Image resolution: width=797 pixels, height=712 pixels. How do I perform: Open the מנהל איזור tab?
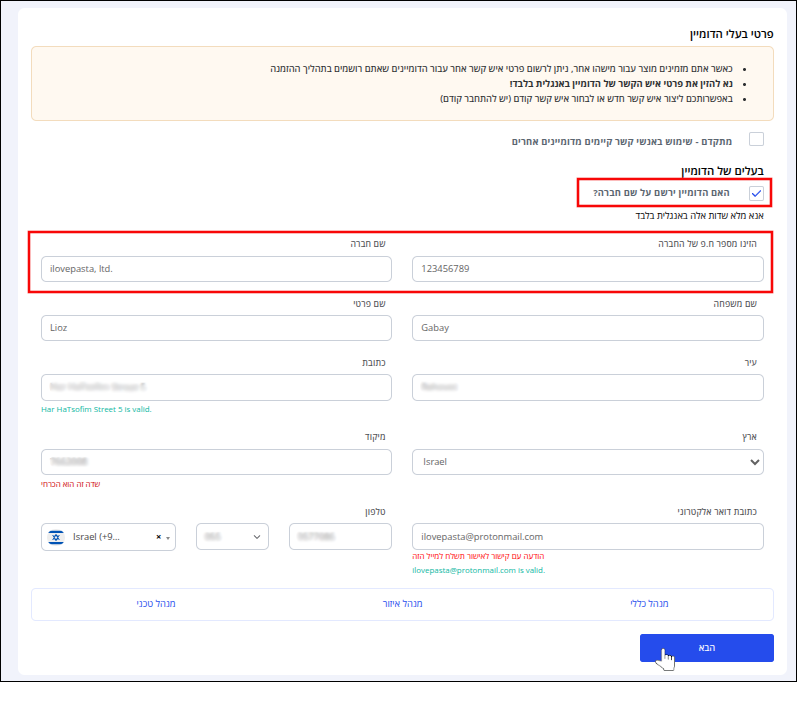(403, 604)
